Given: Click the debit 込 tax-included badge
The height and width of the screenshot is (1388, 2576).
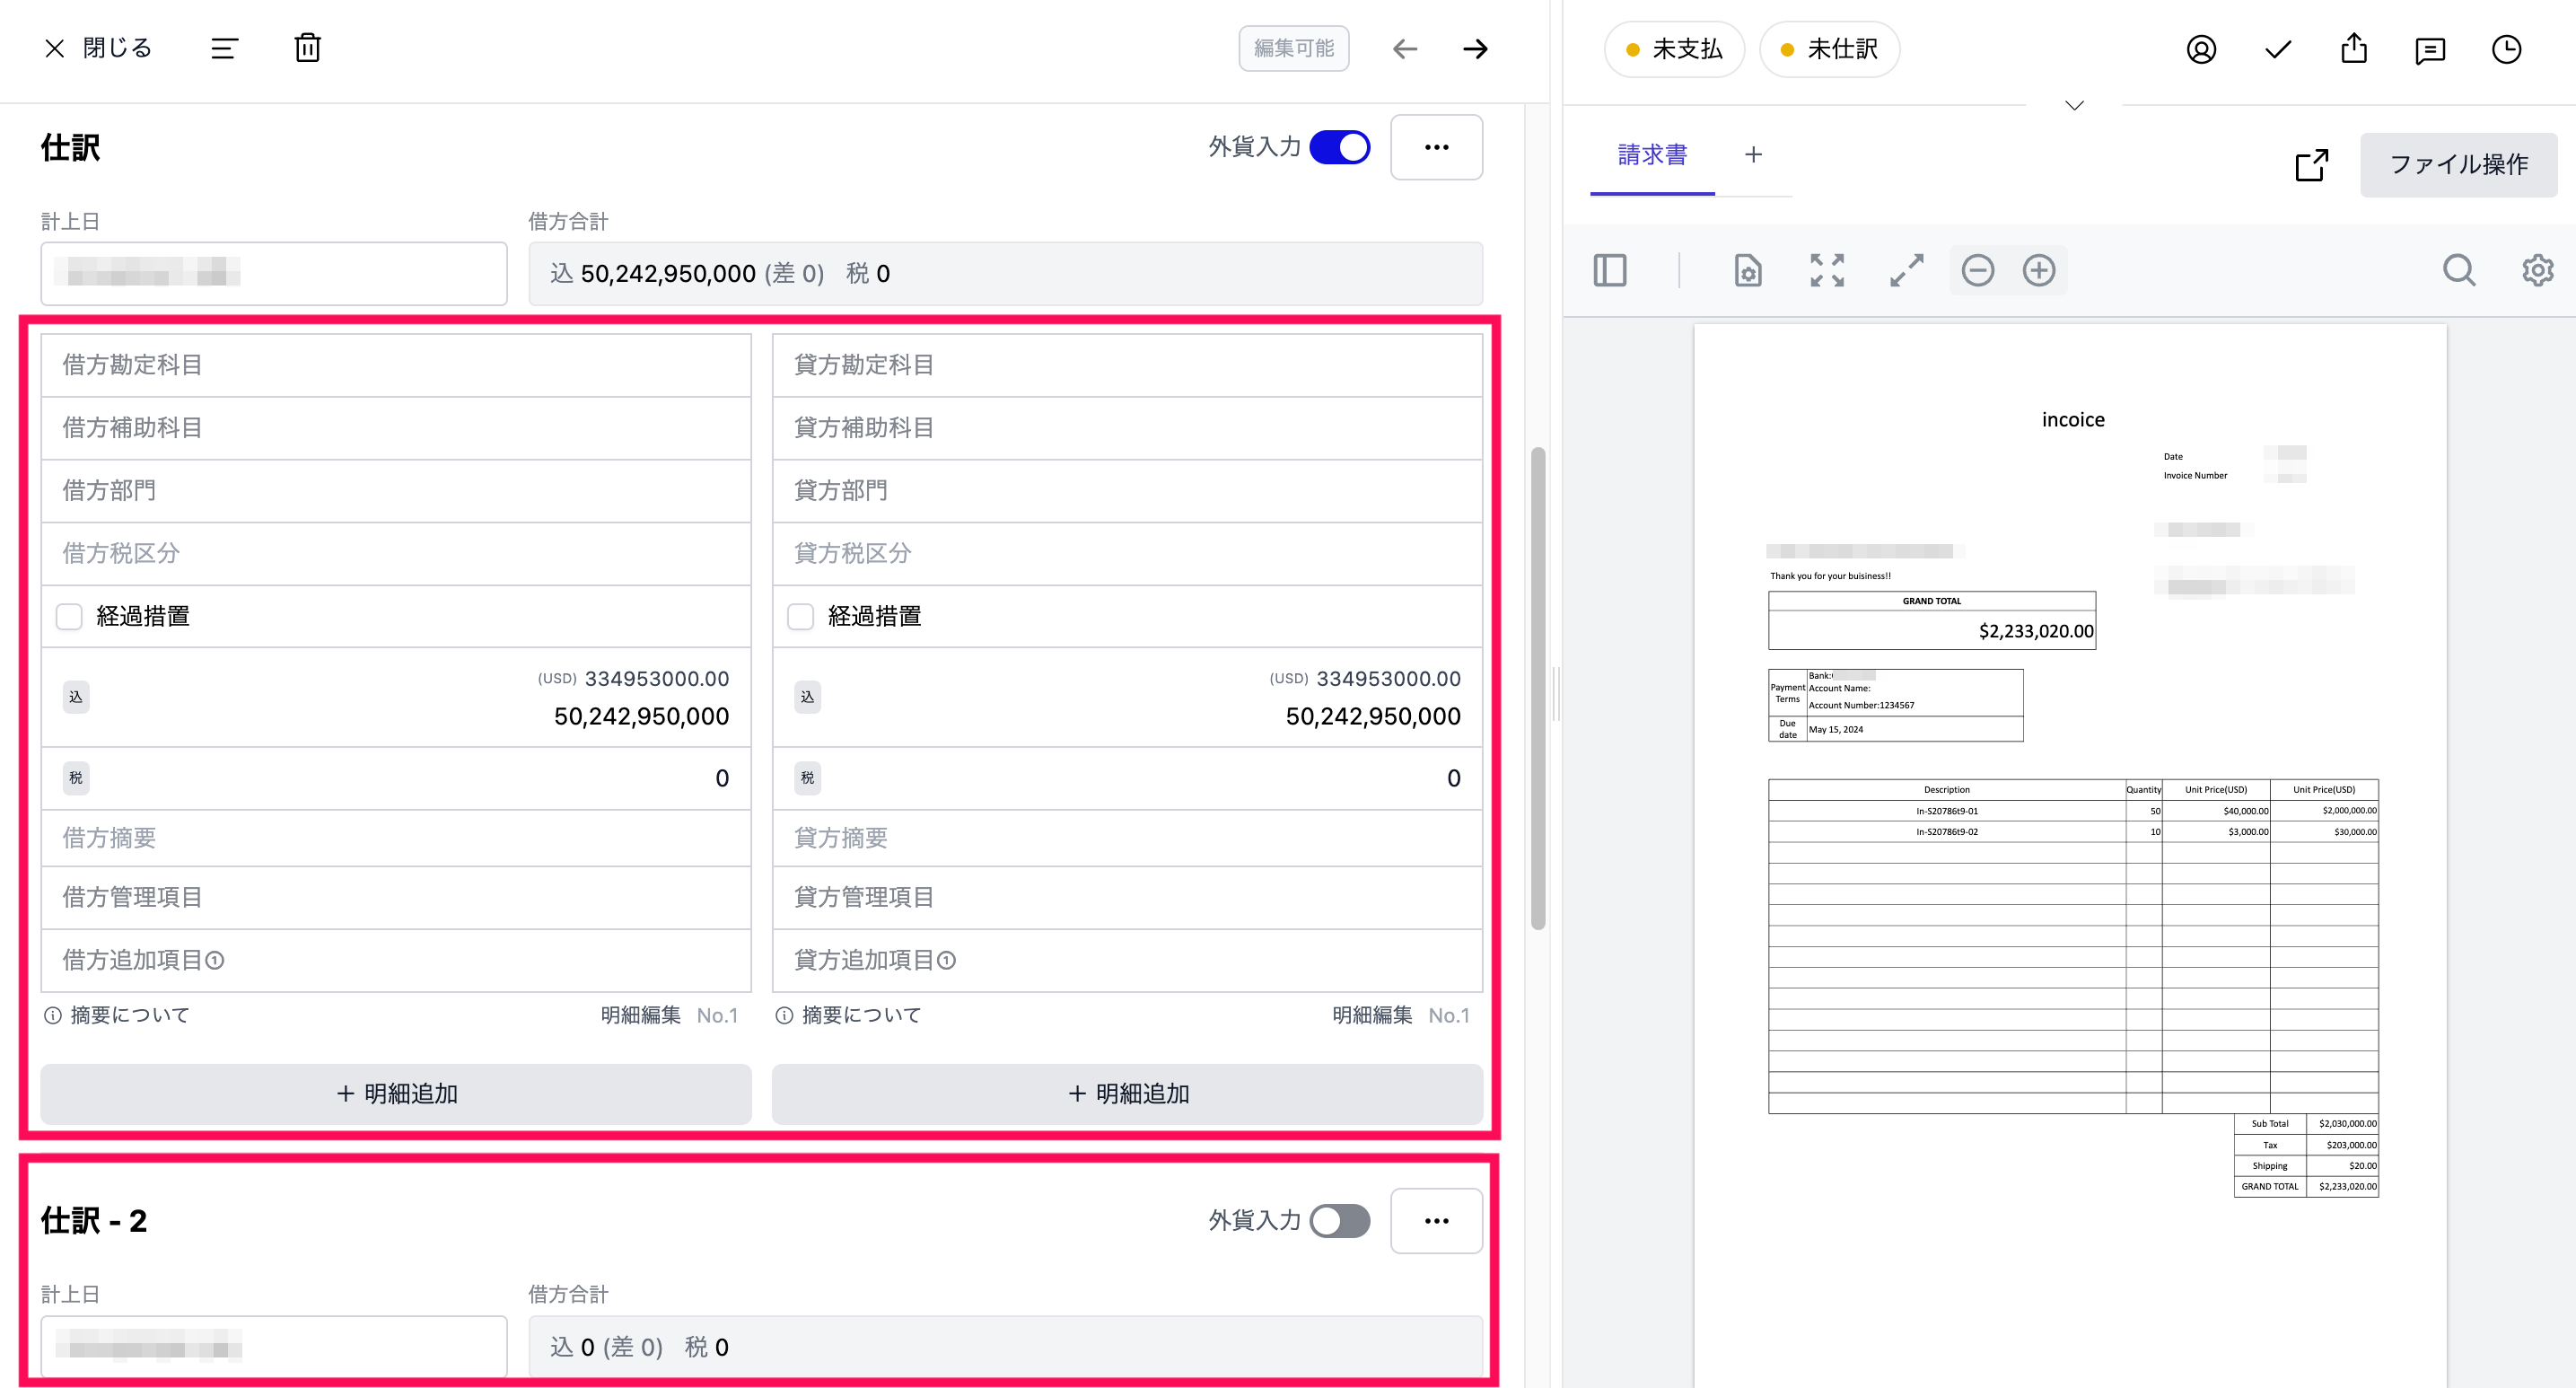Looking at the screenshot, I should tap(76, 697).
